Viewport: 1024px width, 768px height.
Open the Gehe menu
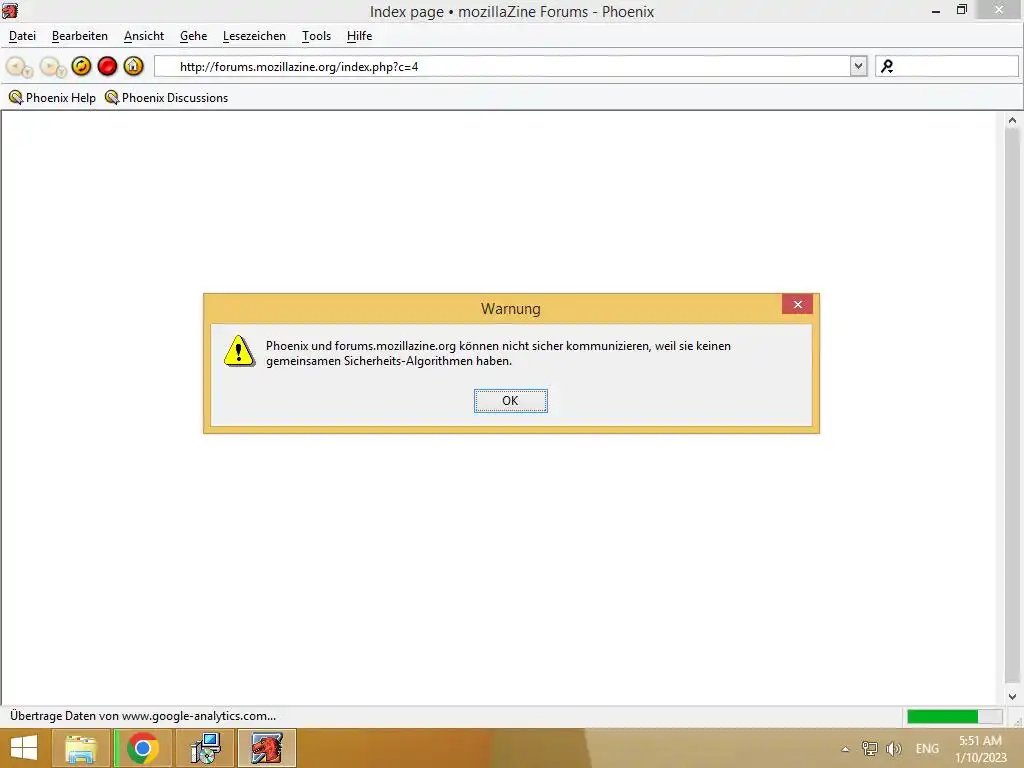(193, 36)
